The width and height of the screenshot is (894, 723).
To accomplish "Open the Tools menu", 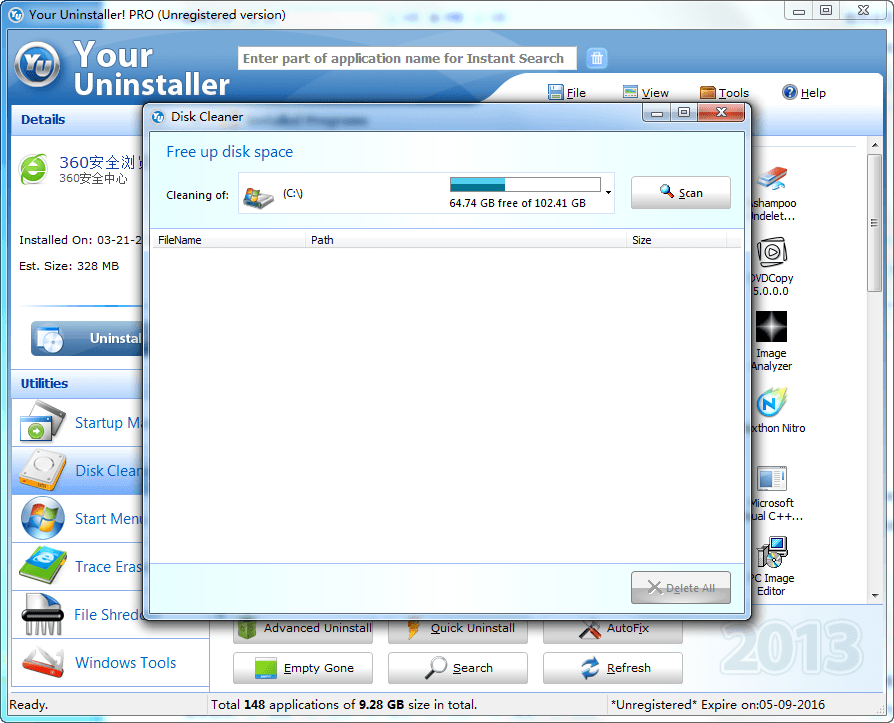I will click(x=724, y=92).
